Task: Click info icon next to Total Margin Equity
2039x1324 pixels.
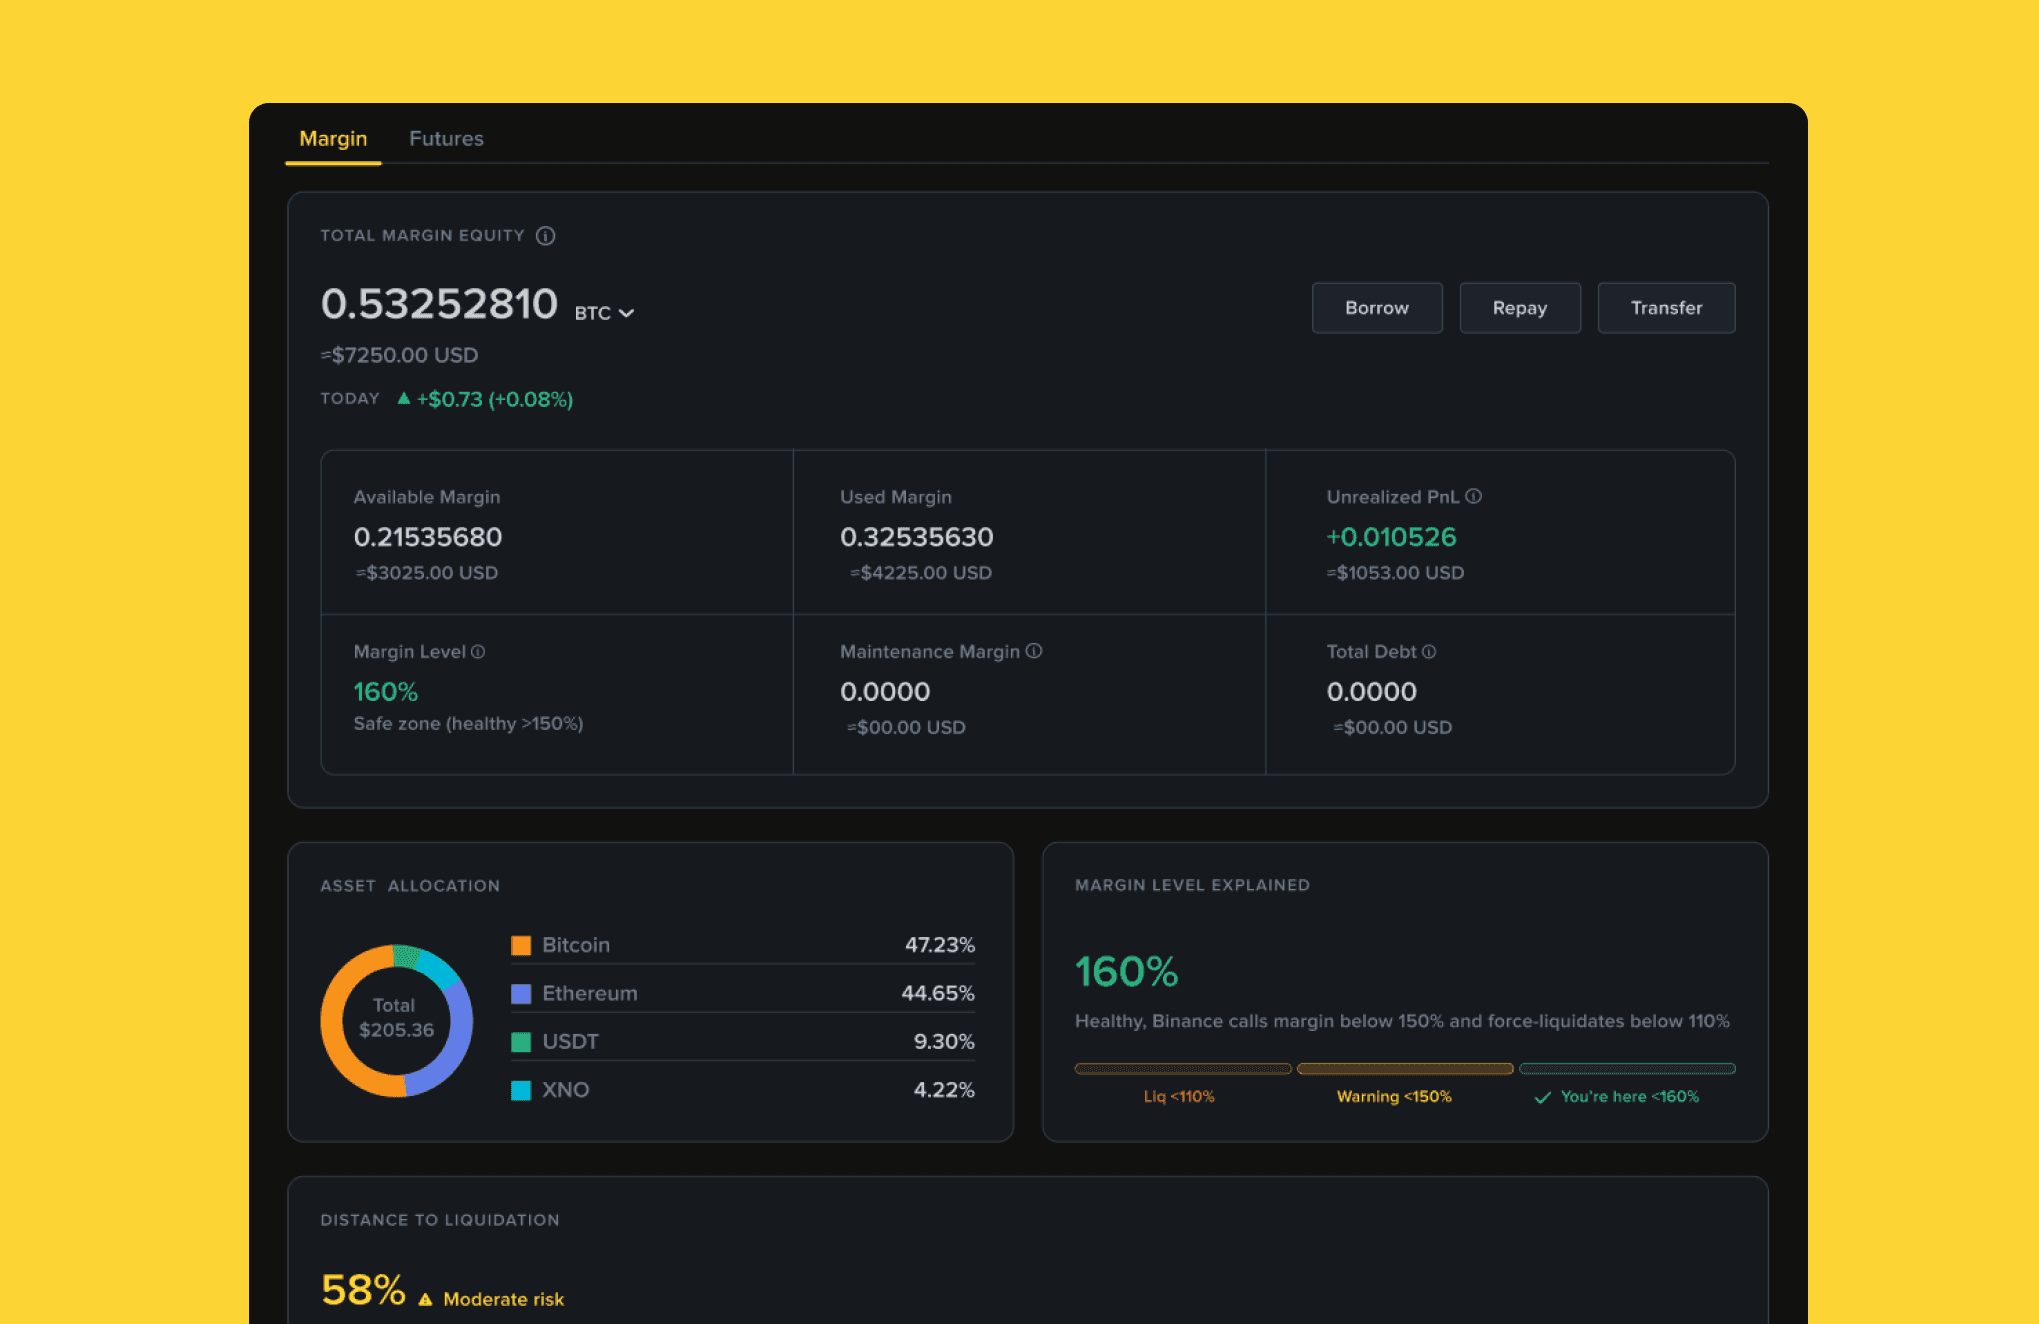Action: [545, 236]
